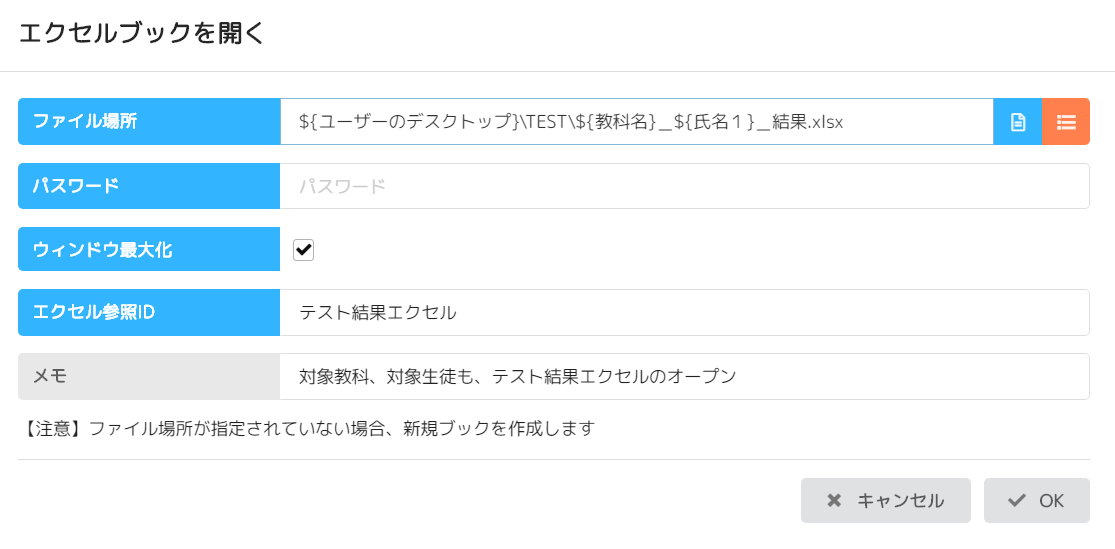Open the orange variable list icon
Screen dimensions: 1115x549
pyautogui.click(x=1066, y=122)
